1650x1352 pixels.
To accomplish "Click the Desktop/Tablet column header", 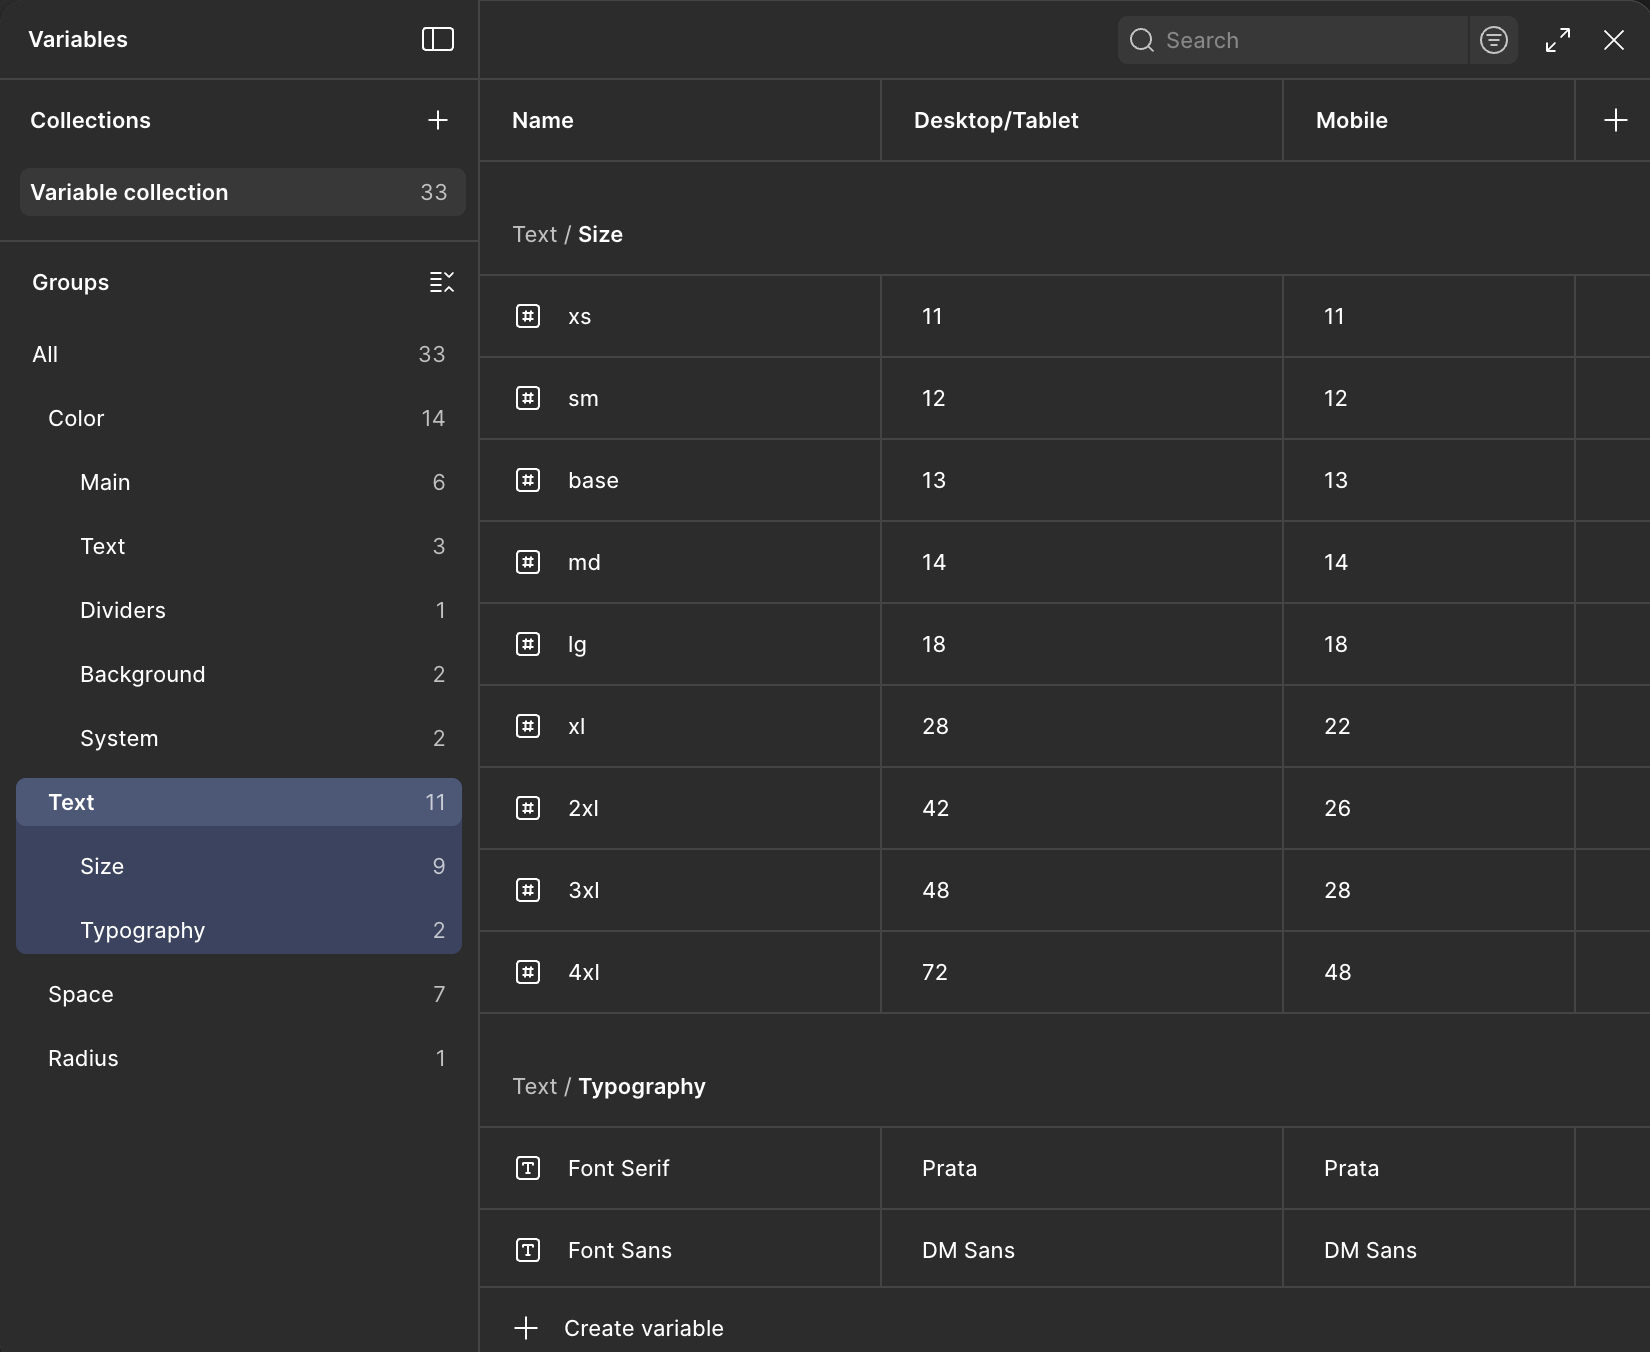I will (x=996, y=120).
